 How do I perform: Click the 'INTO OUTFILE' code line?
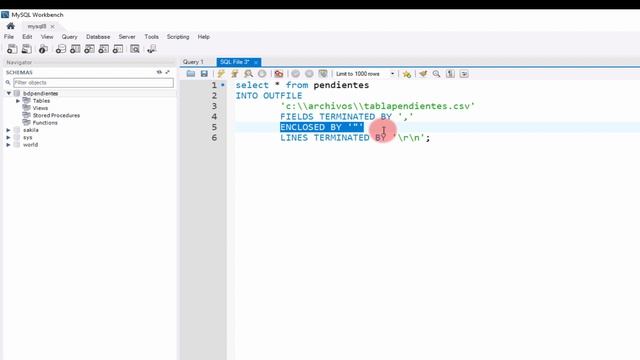click(269, 96)
